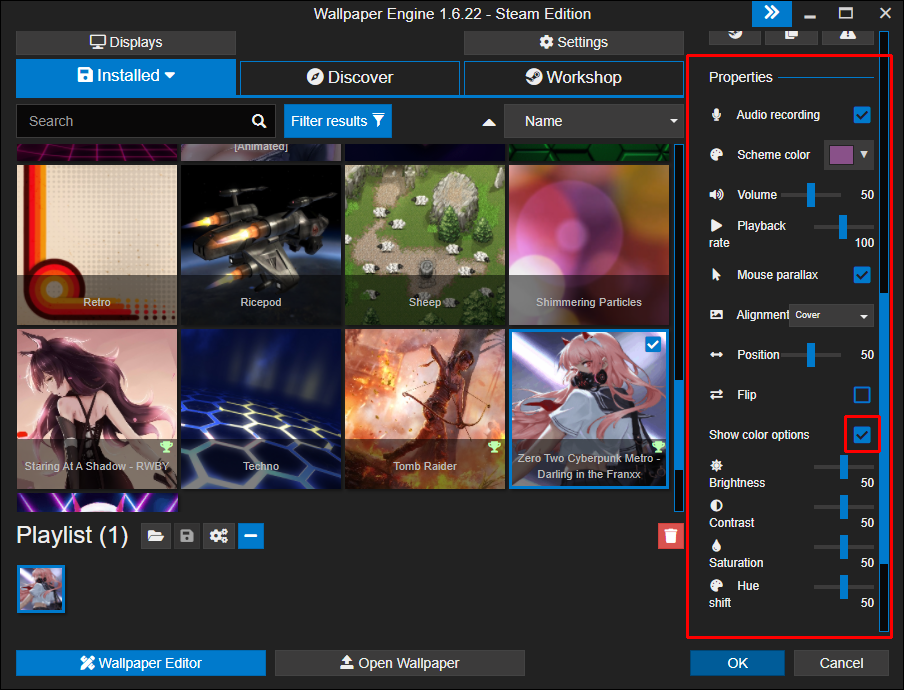Switch to the Discover tab
Screen dimensions: 904x690
(349, 77)
